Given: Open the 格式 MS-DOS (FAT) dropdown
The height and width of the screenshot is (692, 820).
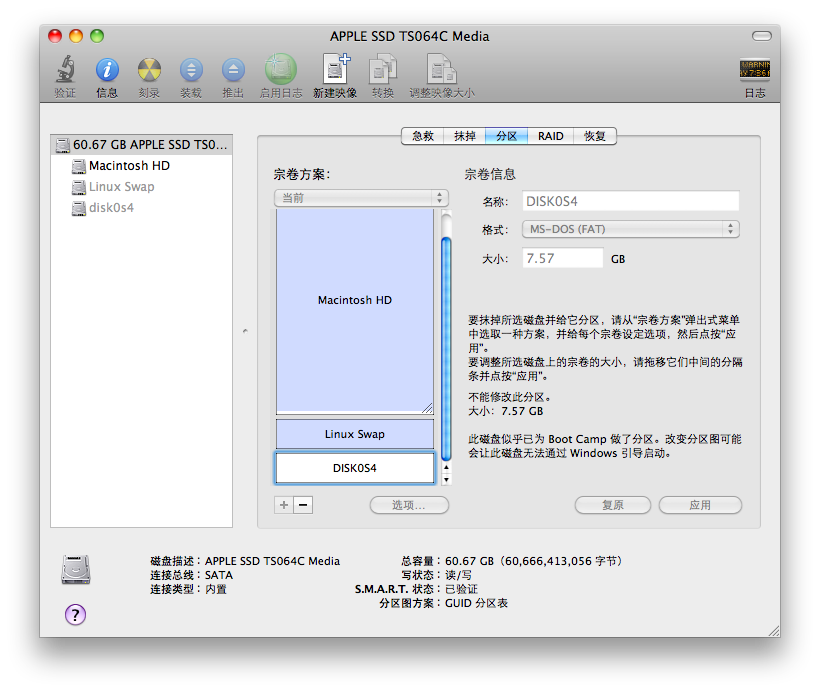Looking at the screenshot, I should pos(630,229).
